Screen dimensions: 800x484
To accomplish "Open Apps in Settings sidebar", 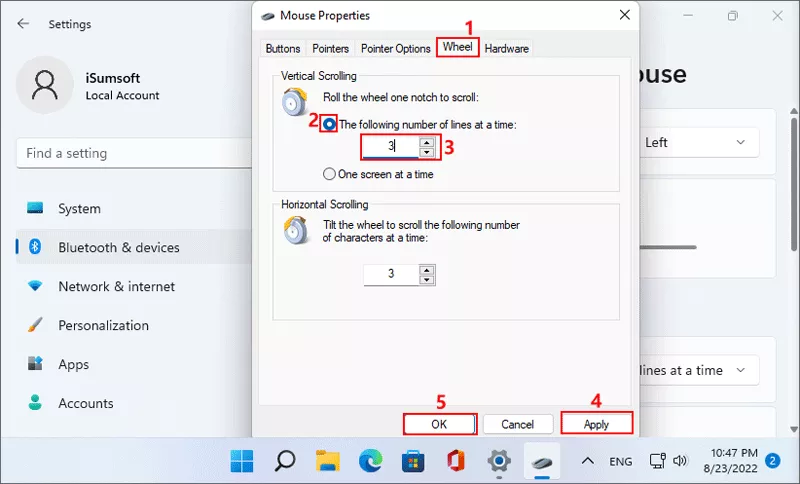I will point(134,364).
